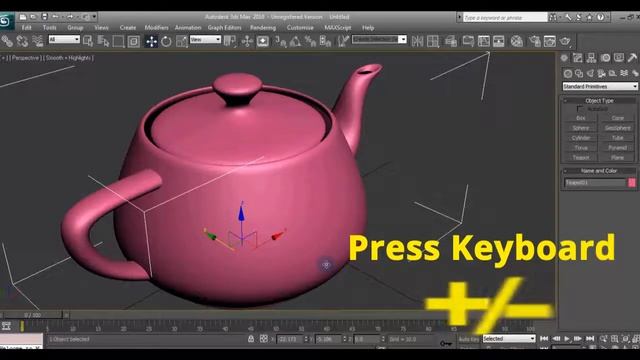The image size is (640, 360).
Task: Switch to the Utilities hammer tab
Action: [633, 58]
